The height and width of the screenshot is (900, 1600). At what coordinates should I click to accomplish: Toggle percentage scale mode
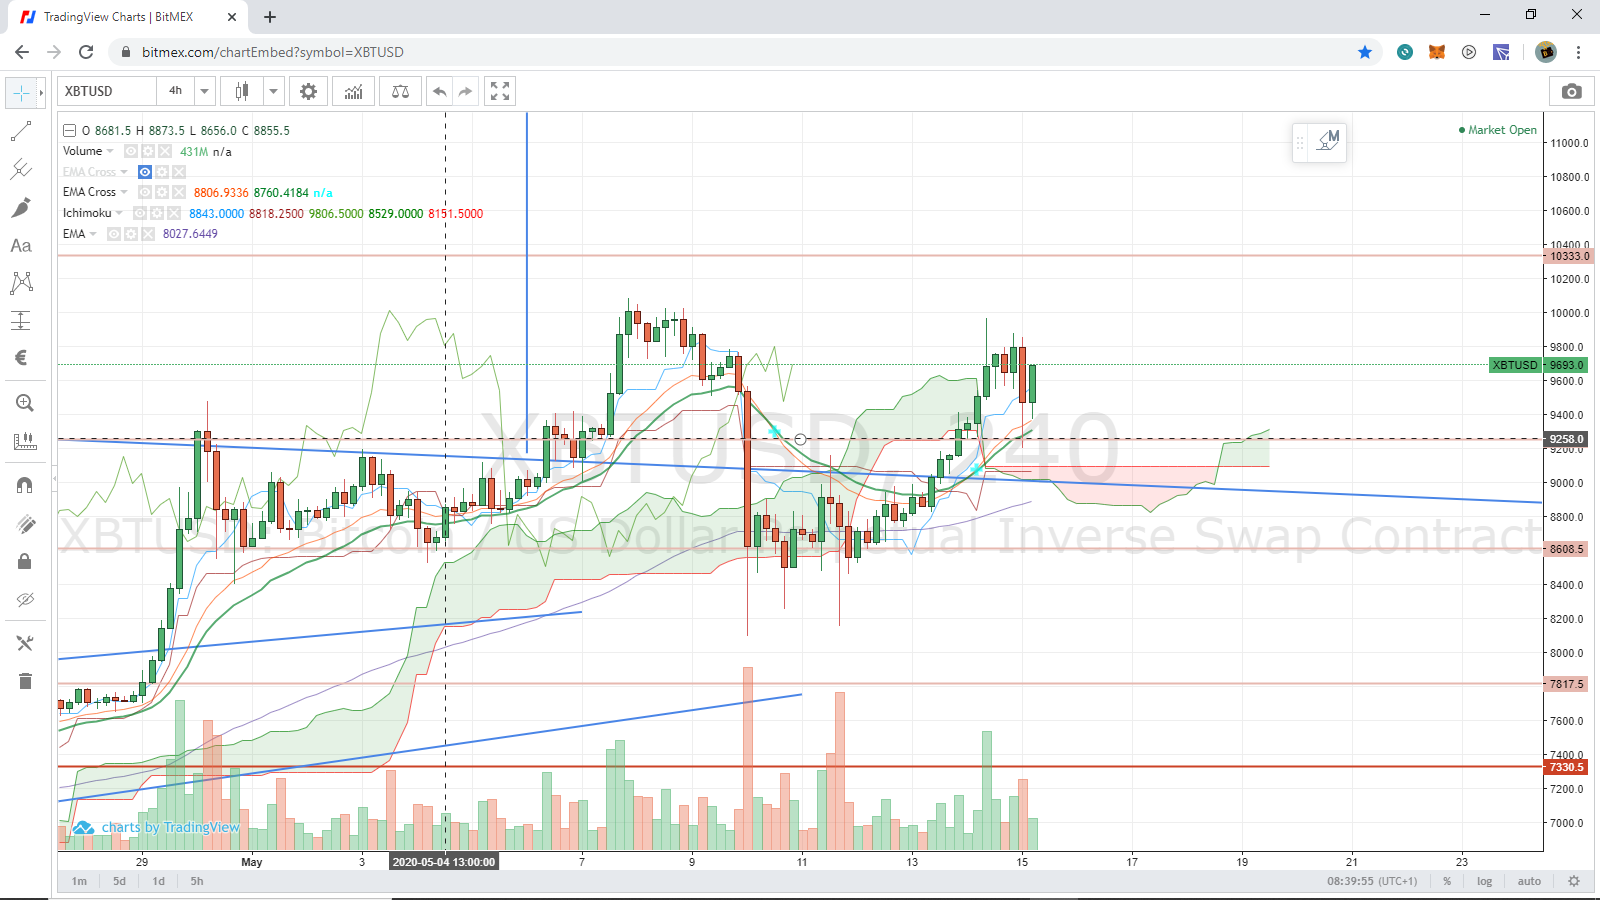click(1447, 881)
